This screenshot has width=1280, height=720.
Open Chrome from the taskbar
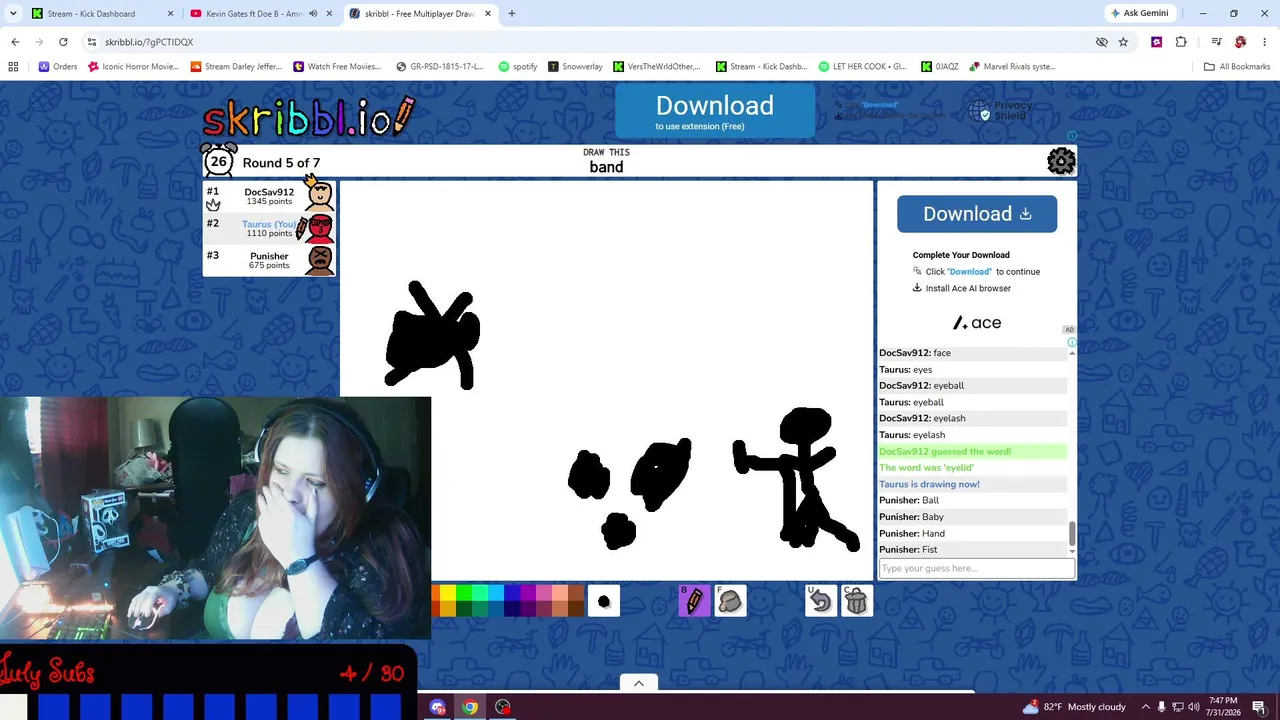pos(470,707)
